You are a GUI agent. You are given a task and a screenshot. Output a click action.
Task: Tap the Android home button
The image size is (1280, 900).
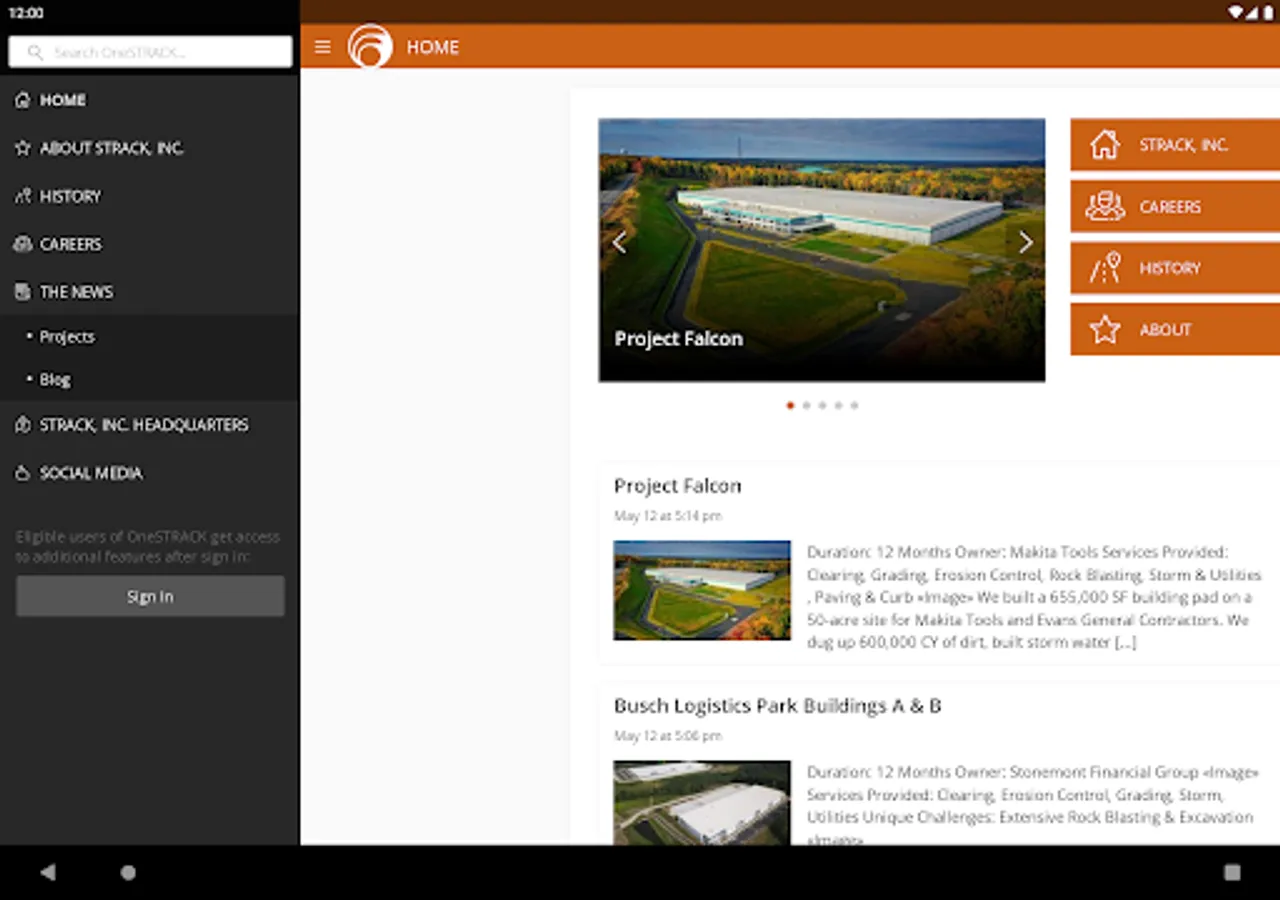(128, 872)
